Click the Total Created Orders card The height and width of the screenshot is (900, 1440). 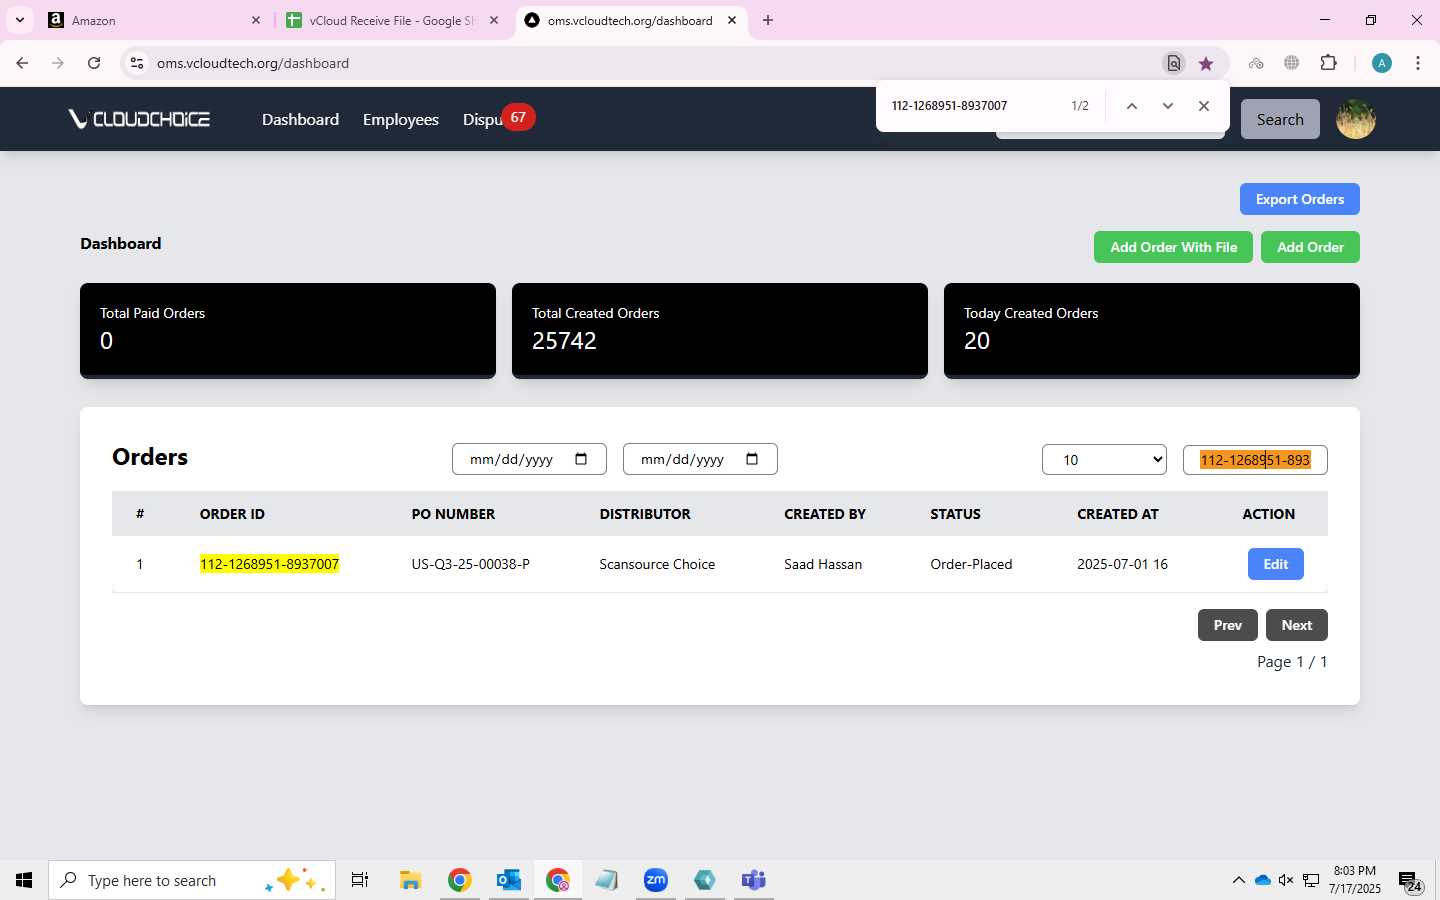pyautogui.click(x=720, y=331)
